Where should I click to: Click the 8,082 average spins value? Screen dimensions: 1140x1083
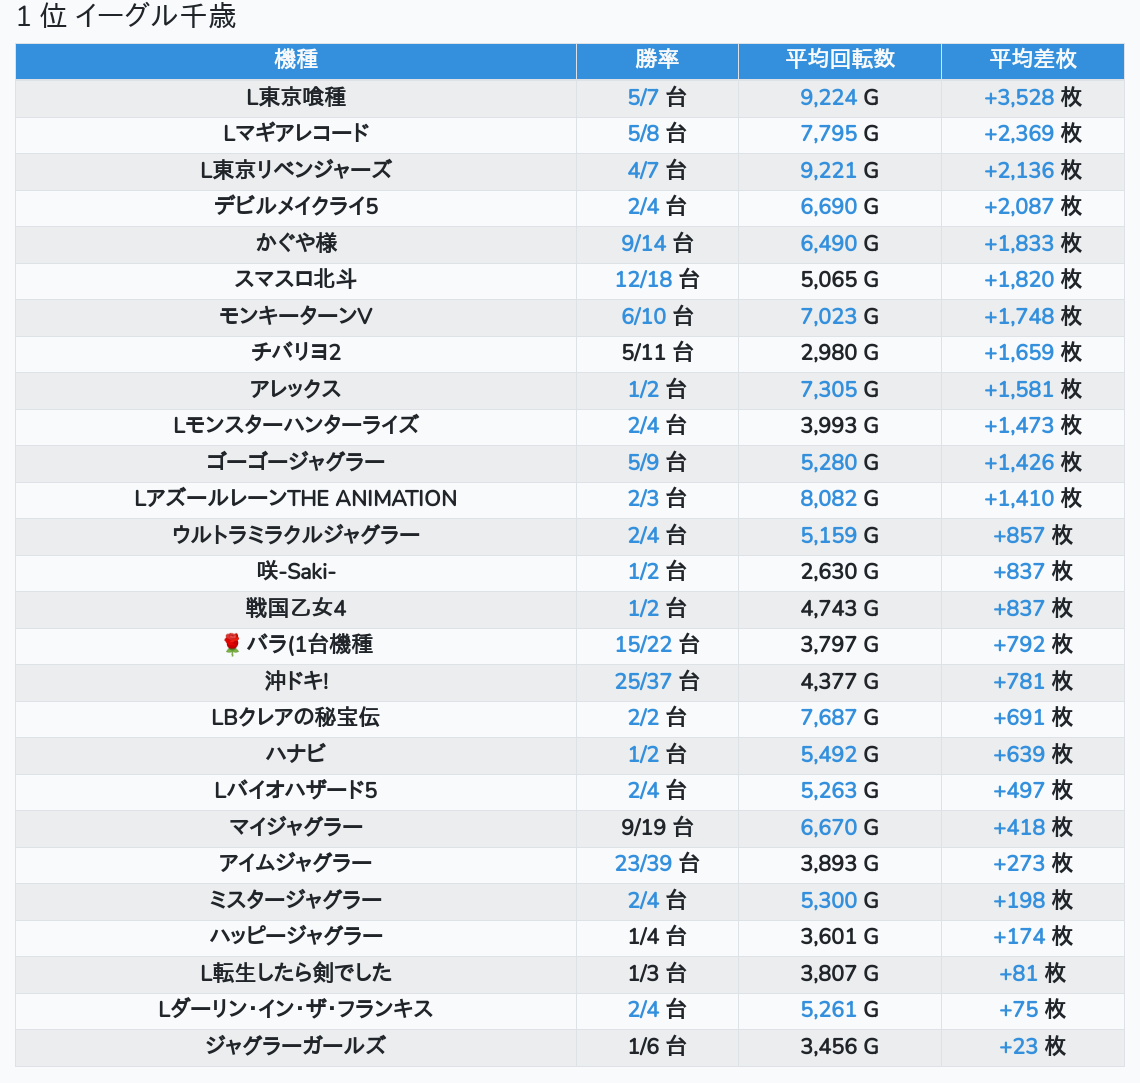[829, 499]
